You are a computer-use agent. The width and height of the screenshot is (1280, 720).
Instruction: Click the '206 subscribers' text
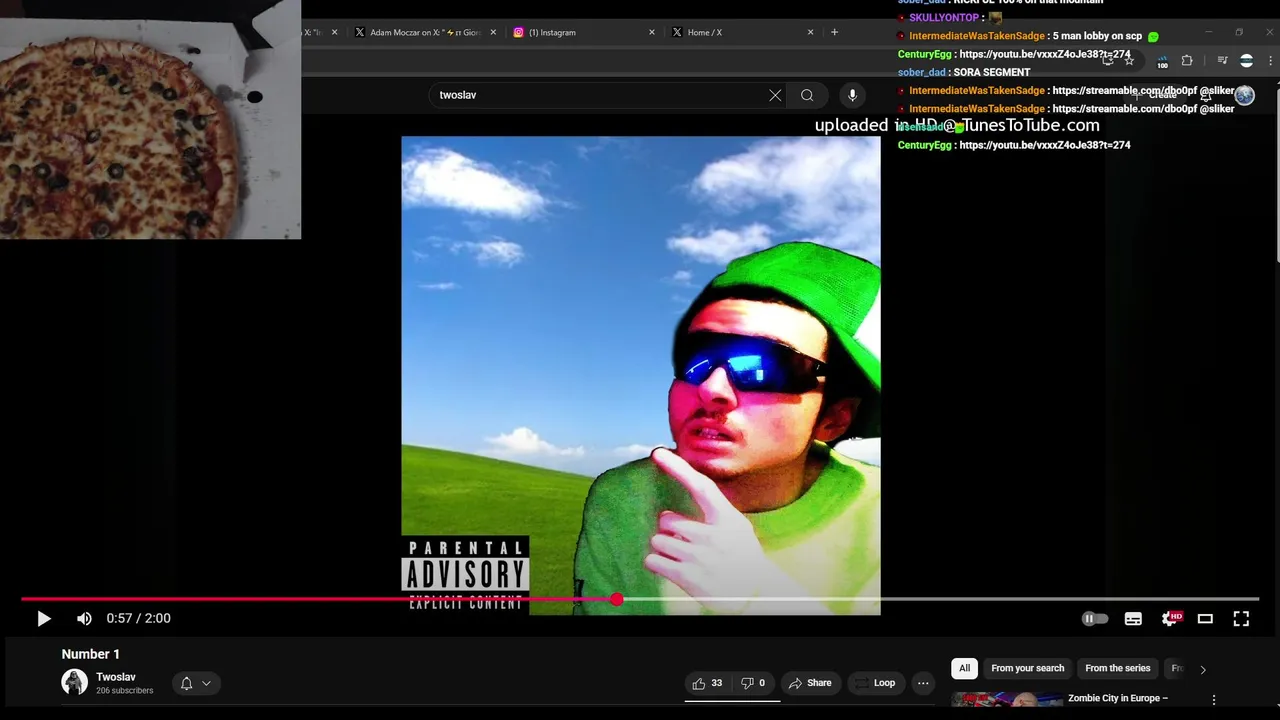click(124, 691)
